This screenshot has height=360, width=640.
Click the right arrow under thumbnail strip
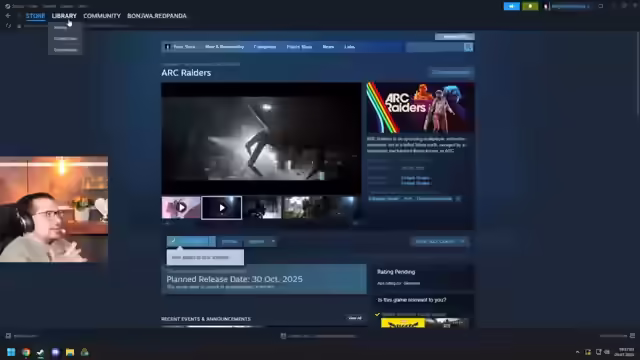pos(355,223)
